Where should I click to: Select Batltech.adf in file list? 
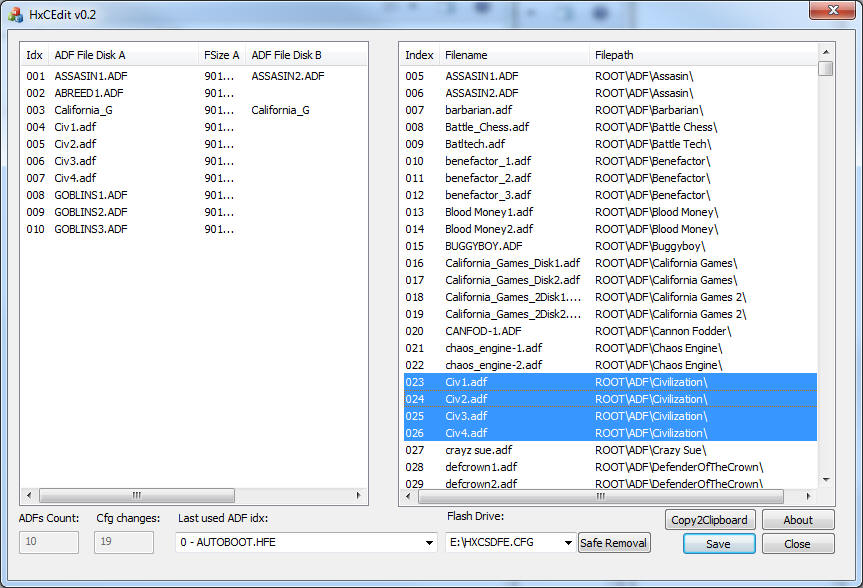(475, 144)
